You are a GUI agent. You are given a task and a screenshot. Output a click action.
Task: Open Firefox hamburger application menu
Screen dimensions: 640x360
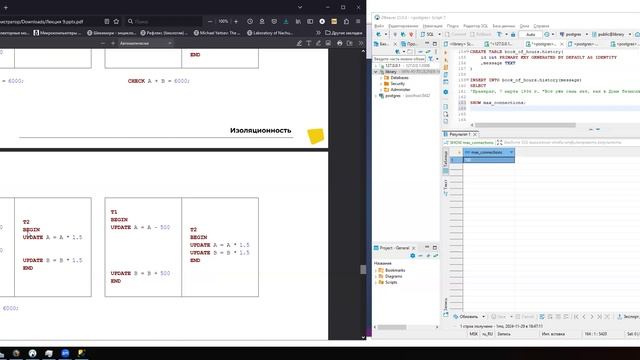coord(358,21)
